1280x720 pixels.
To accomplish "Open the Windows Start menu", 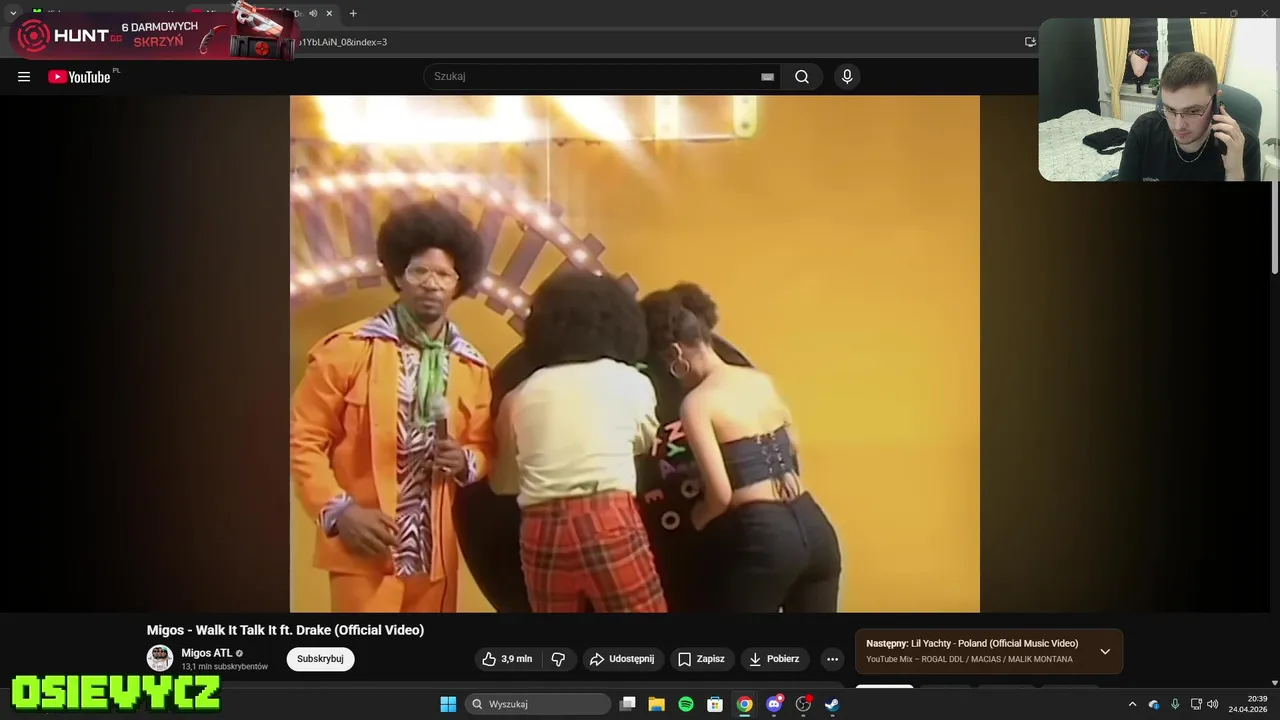I will click(448, 704).
